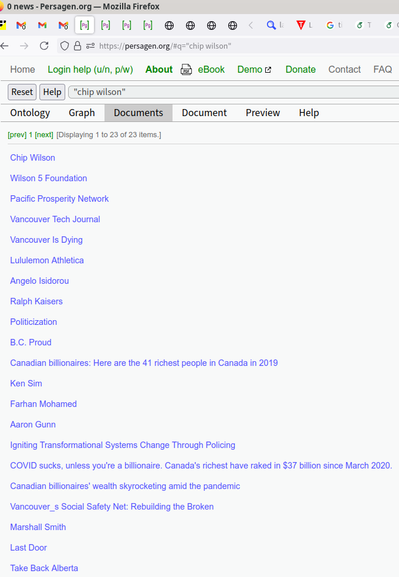Open the Help tab after Preview
Viewport: 399px width, 577px height.
pyautogui.click(x=309, y=113)
